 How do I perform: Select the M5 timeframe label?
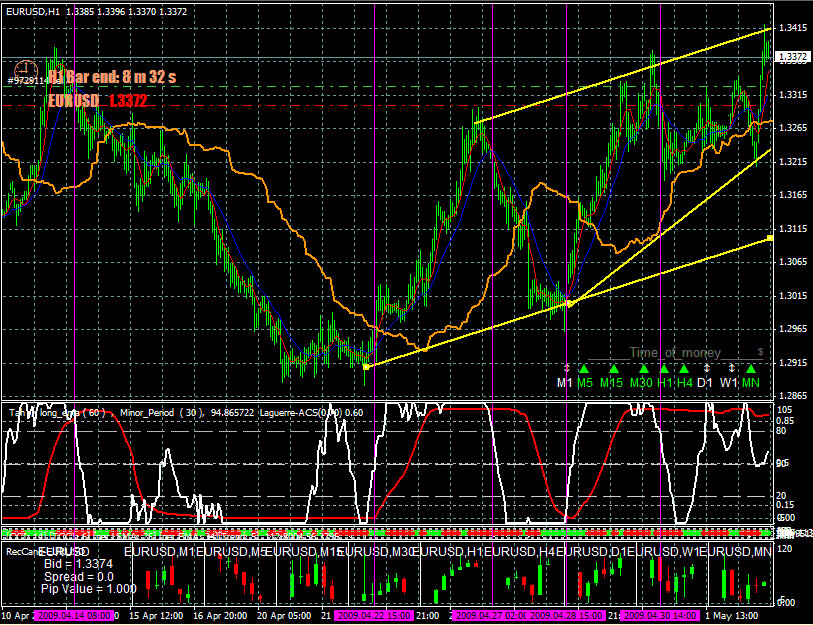[x=585, y=383]
